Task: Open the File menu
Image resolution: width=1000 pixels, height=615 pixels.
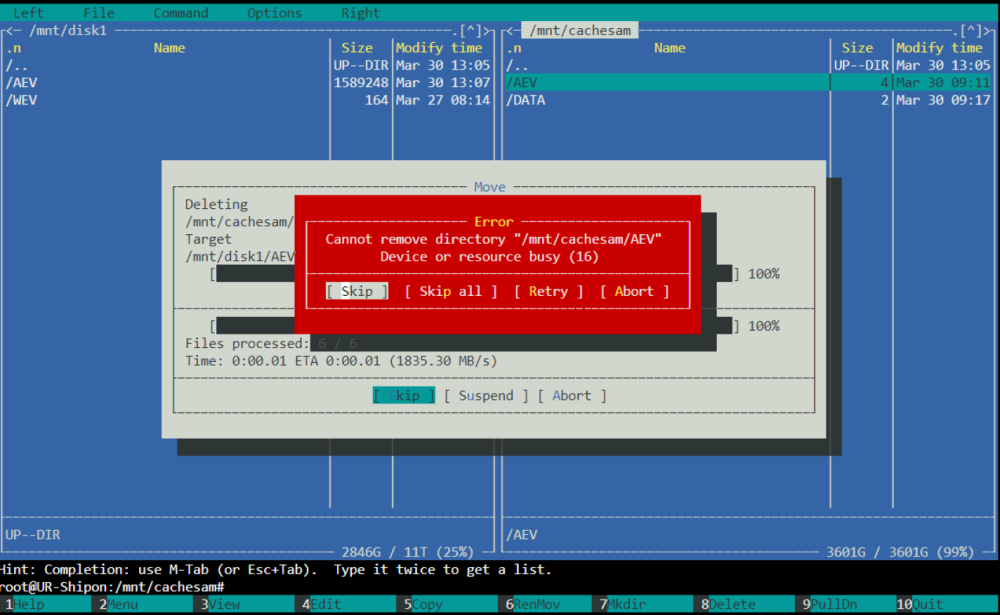Action: point(99,13)
